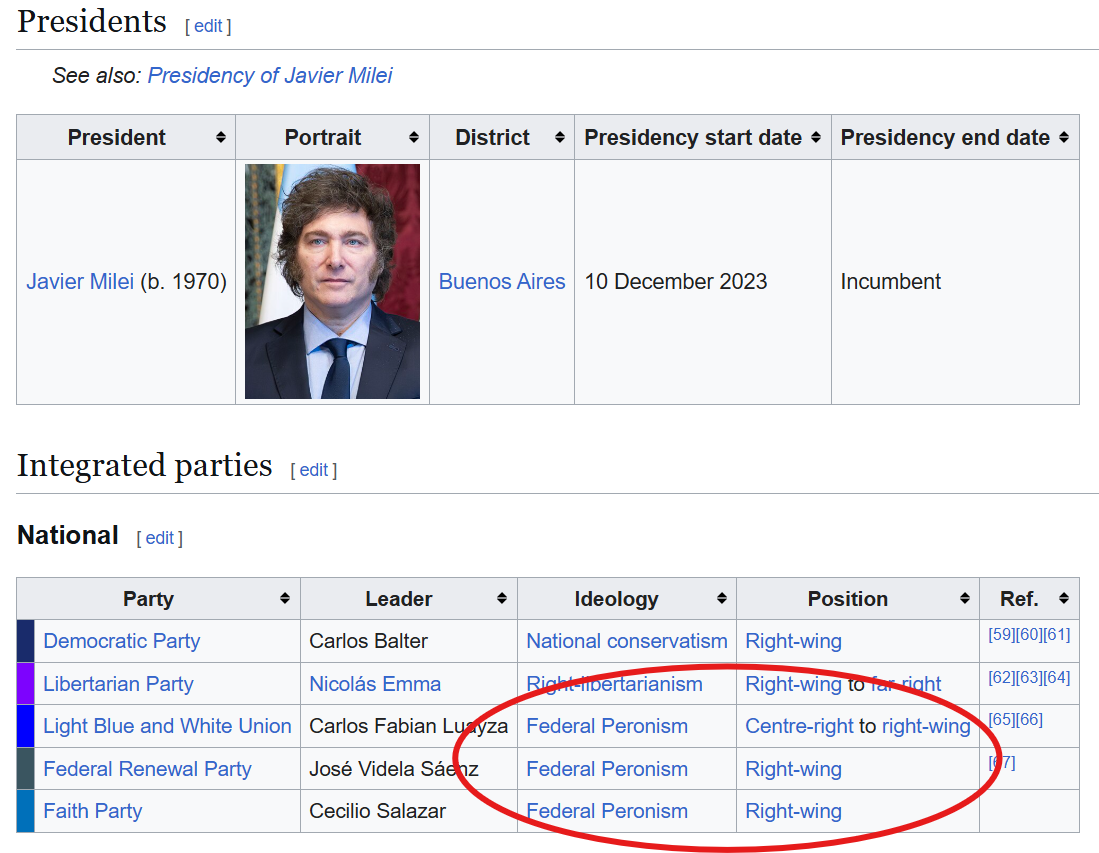Open reference [66]
1099x853 pixels.
coord(1029,719)
